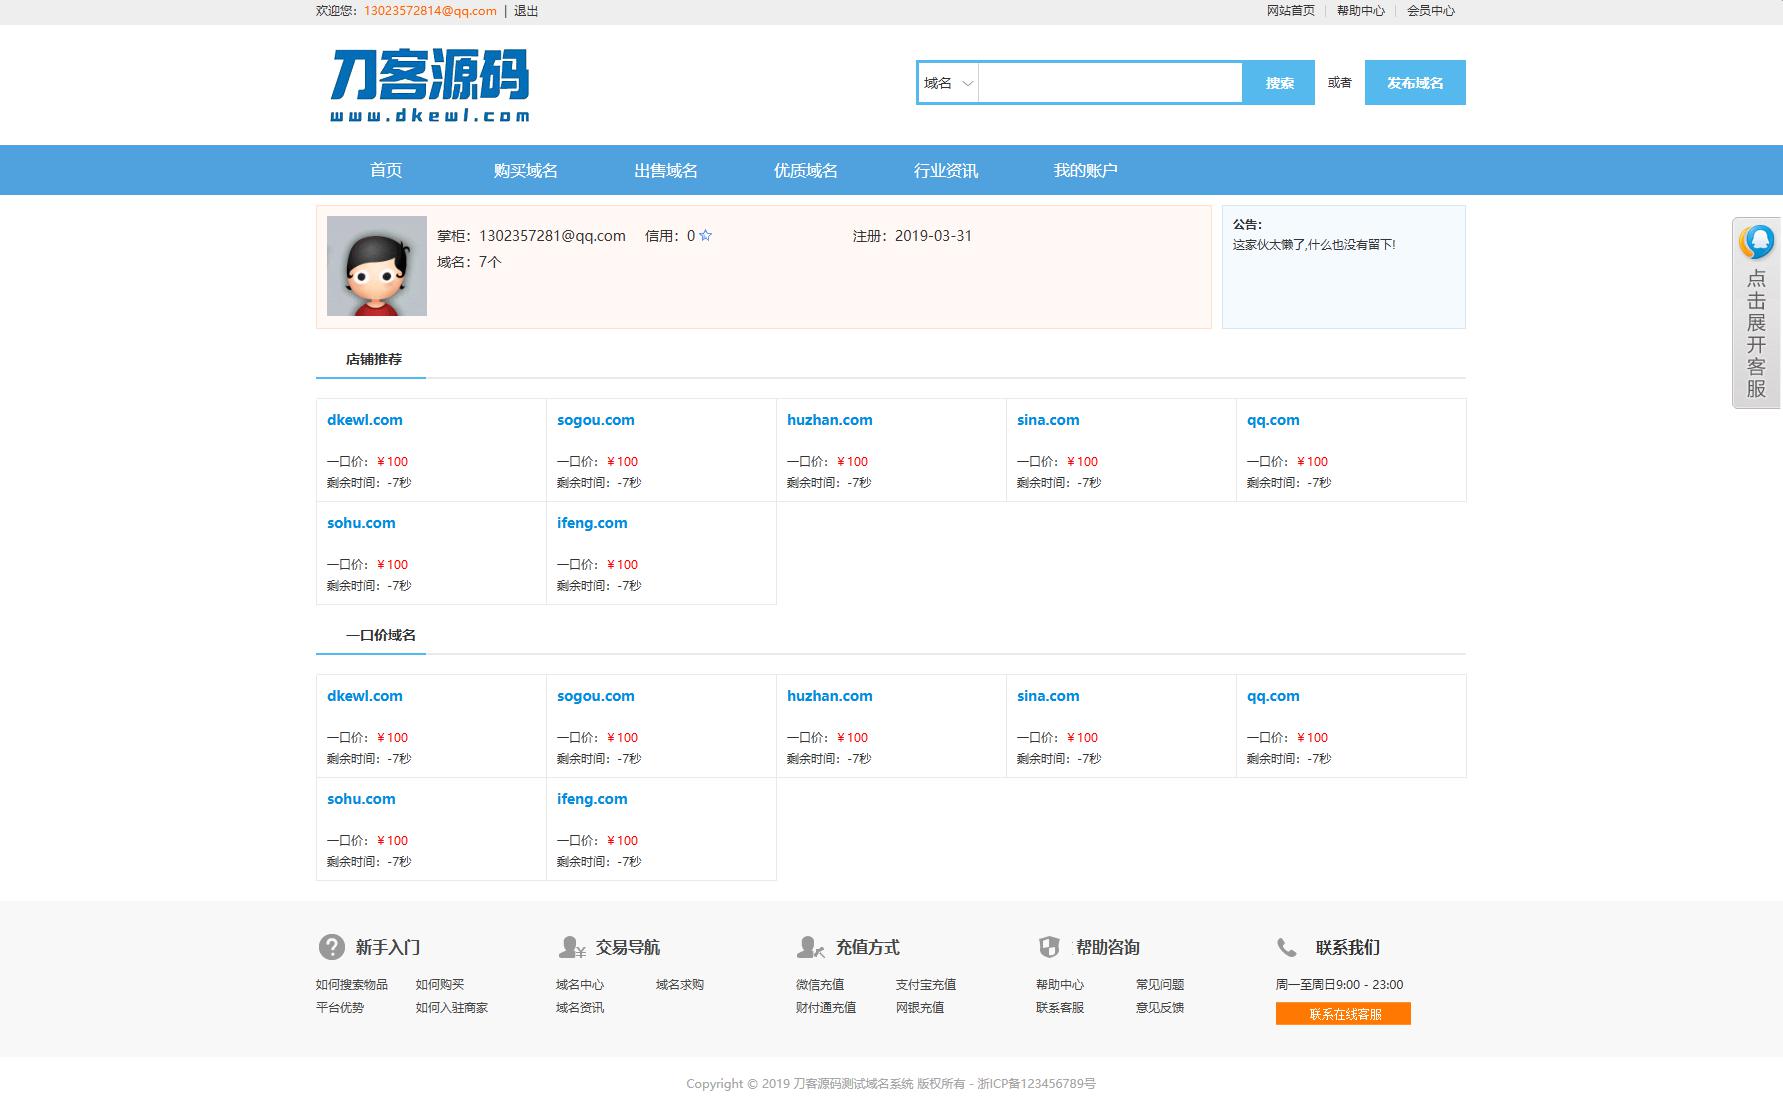Open huzhan.com in 店铺推荐 section
The height and width of the screenshot is (1114, 1783).
(x=830, y=420)
